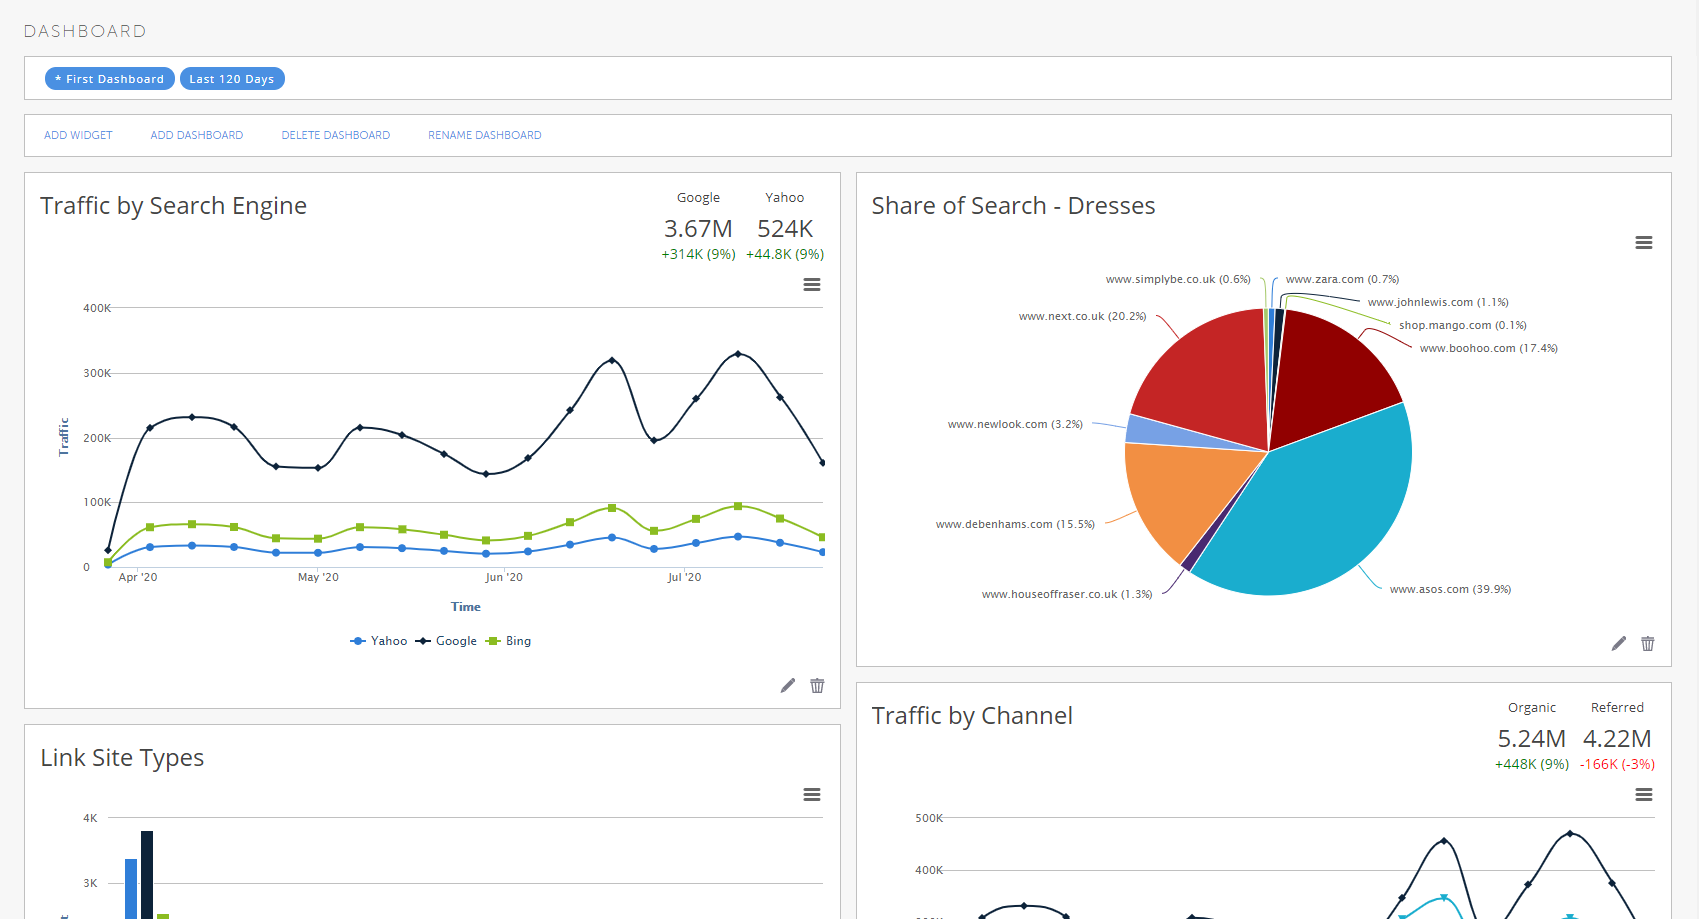Toggle the Yahoo series in the legend
The width and height of the screenshot is (1699, 919).
pyautogui.click(x=379, y=640)
